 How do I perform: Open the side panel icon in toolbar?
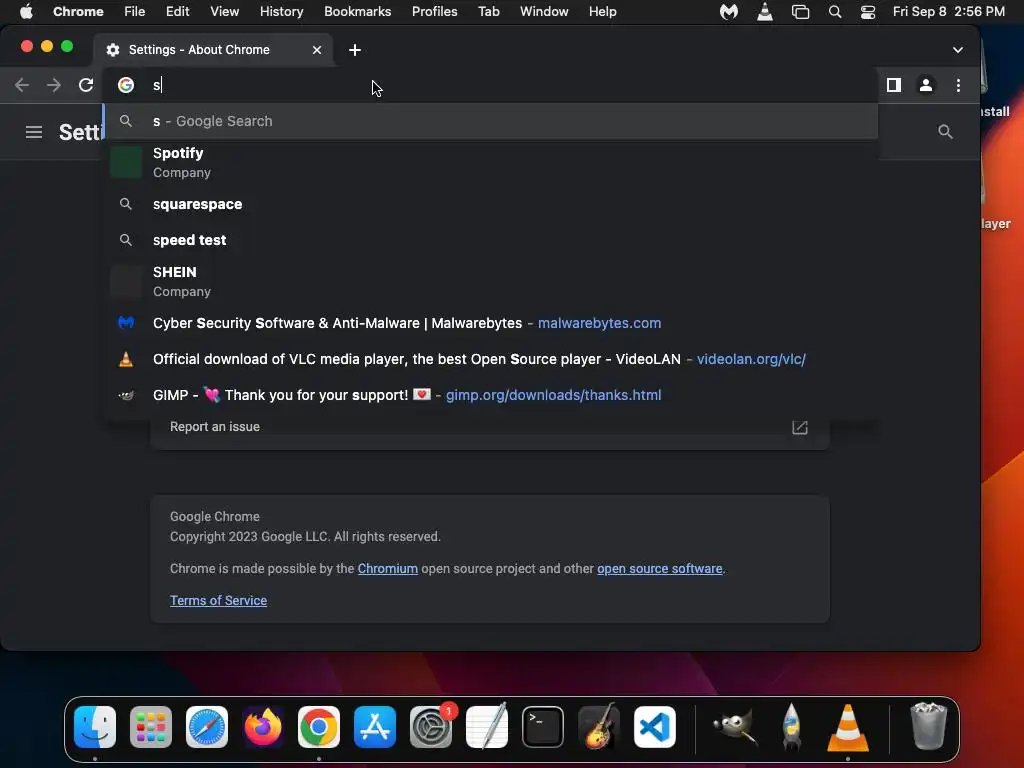coord(894,85)
